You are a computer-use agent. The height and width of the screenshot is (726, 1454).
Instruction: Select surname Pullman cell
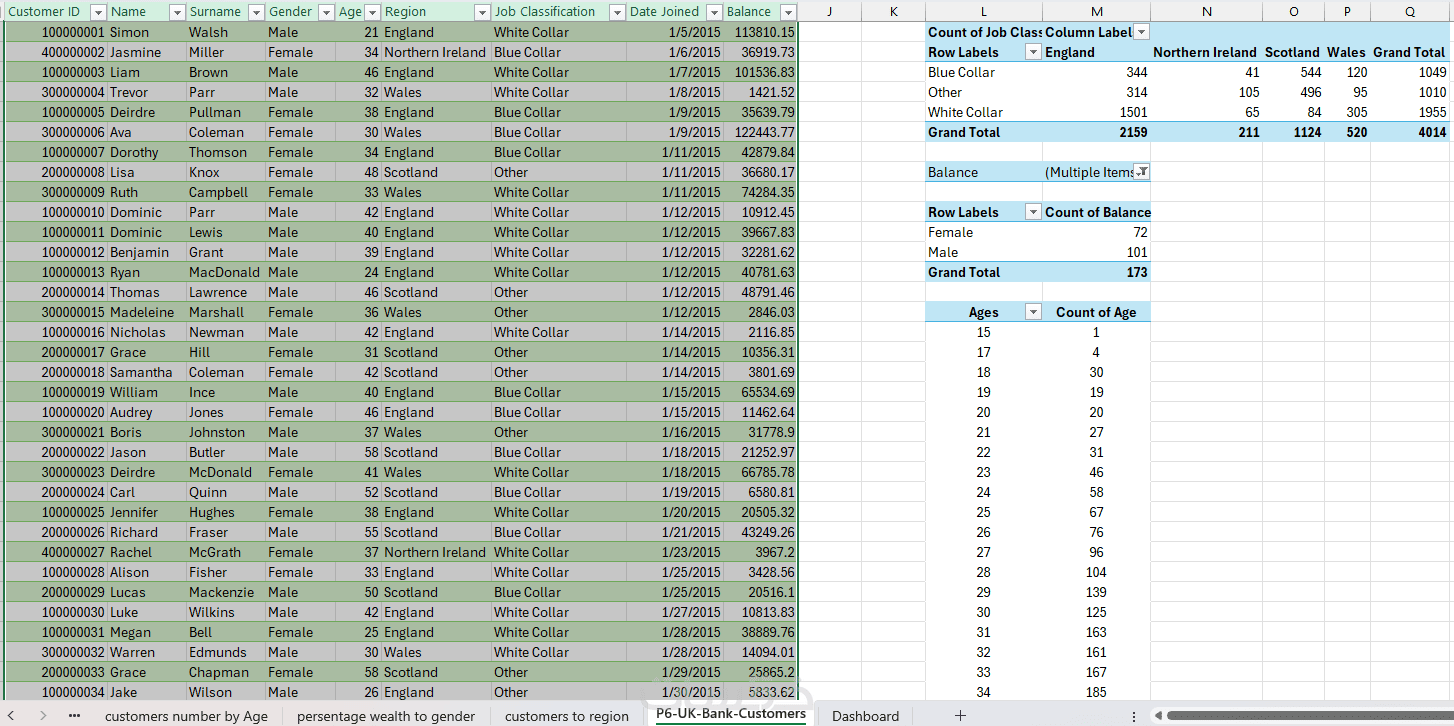226,112
